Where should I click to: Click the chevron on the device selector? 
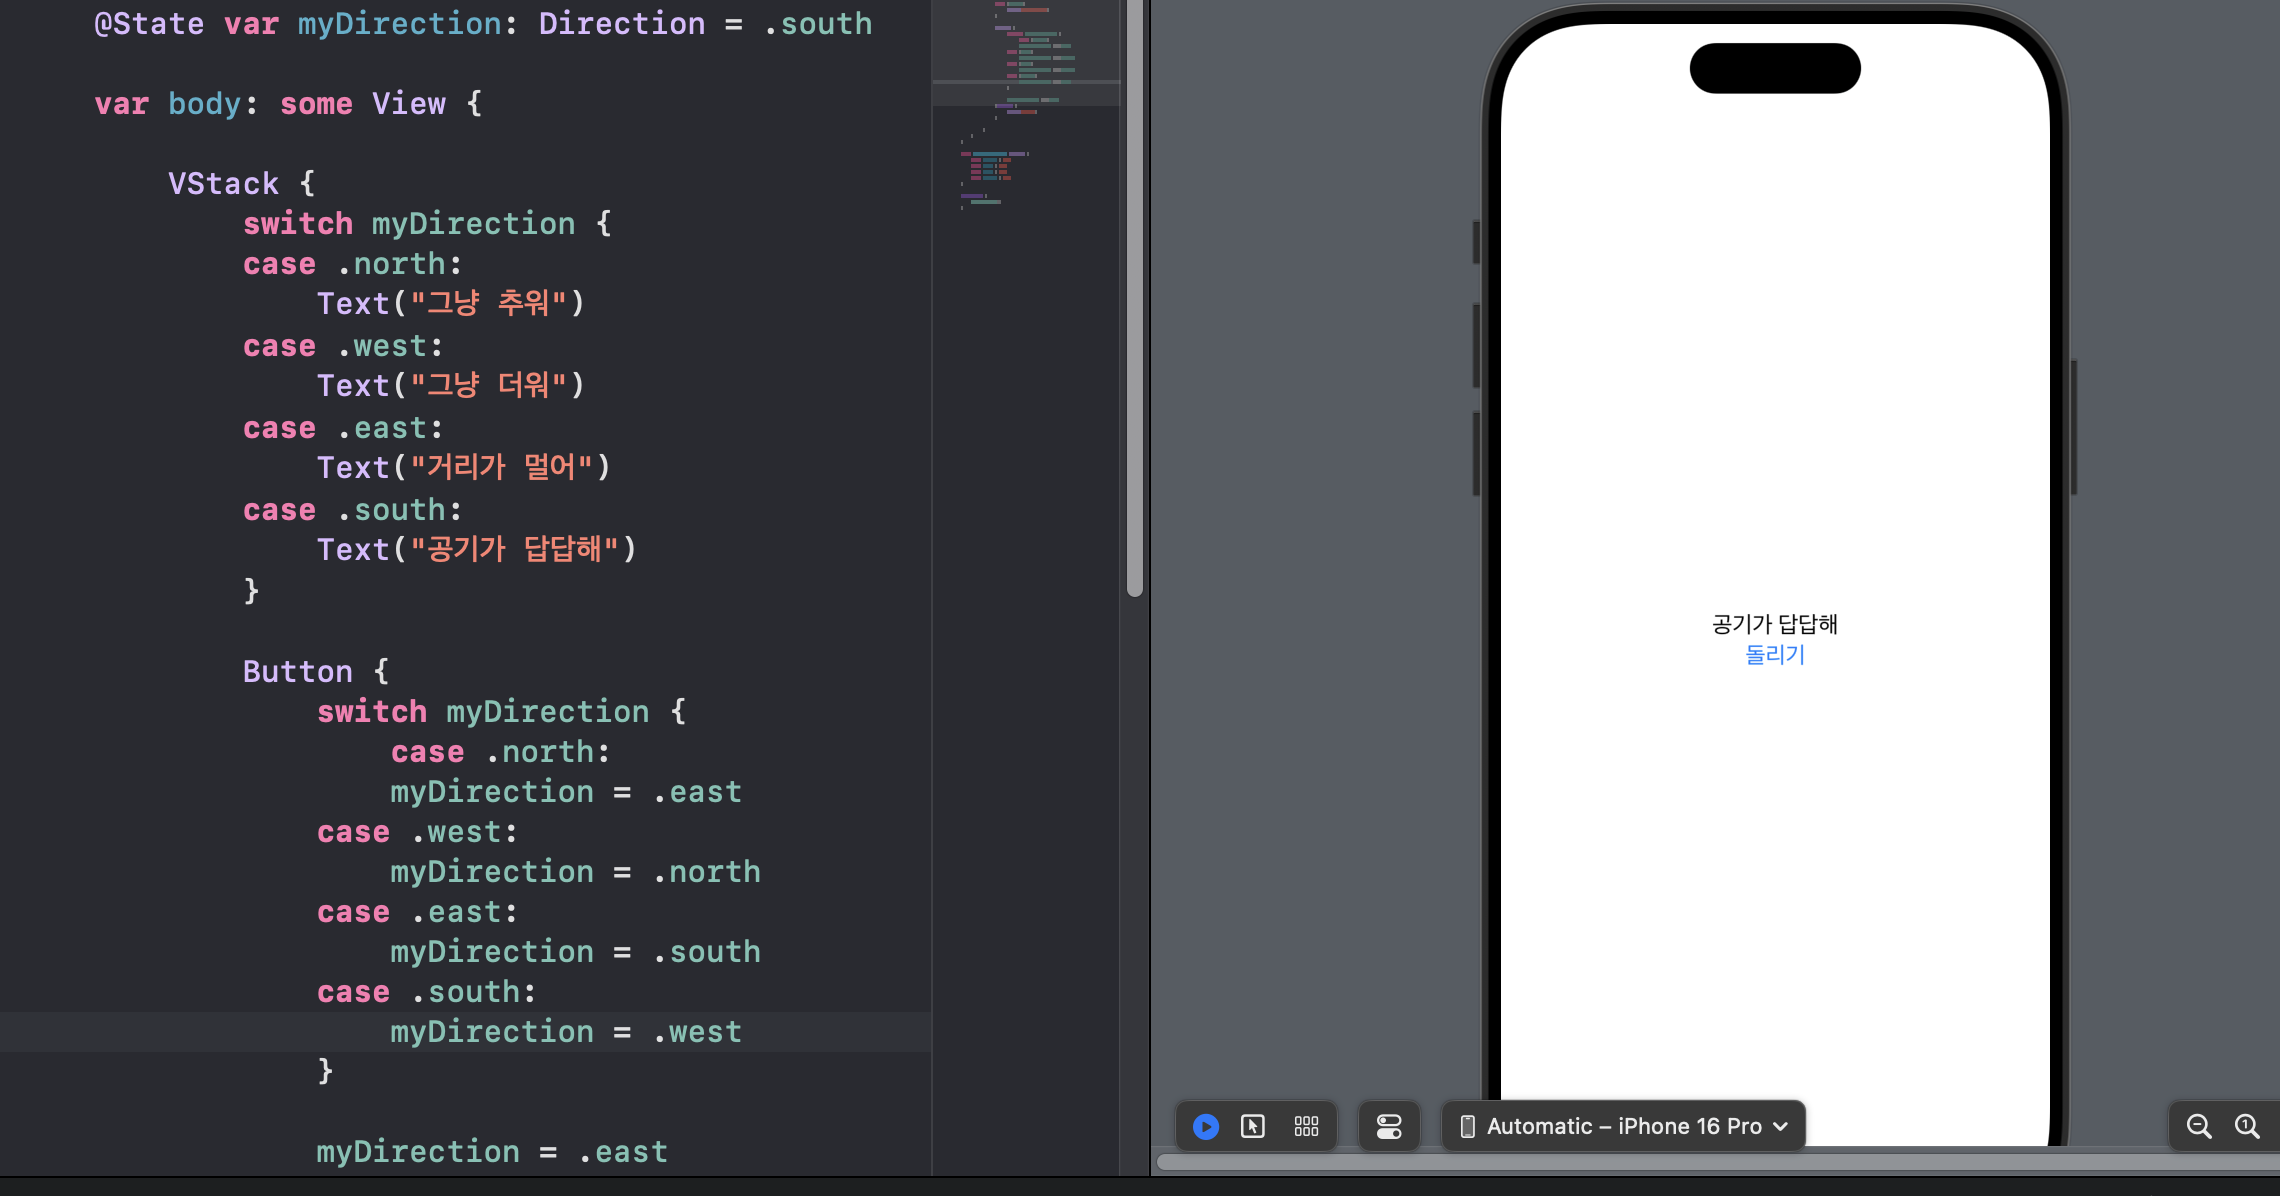pyautogui.click(x=1781, y=1127)
